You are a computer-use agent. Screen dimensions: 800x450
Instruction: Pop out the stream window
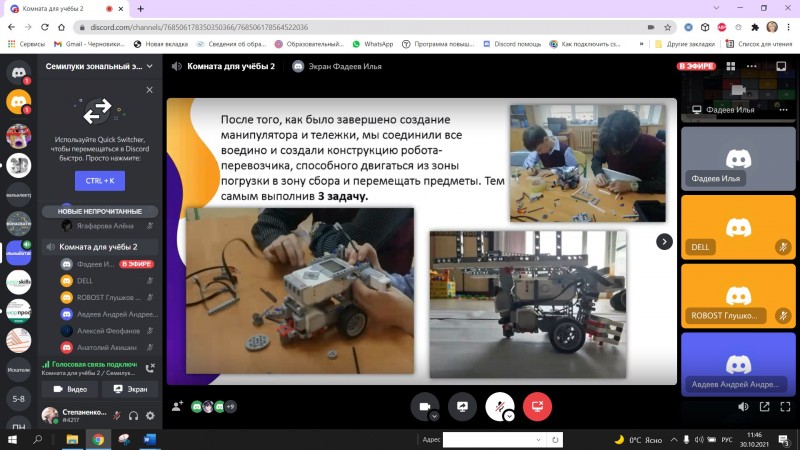[764, 407]
